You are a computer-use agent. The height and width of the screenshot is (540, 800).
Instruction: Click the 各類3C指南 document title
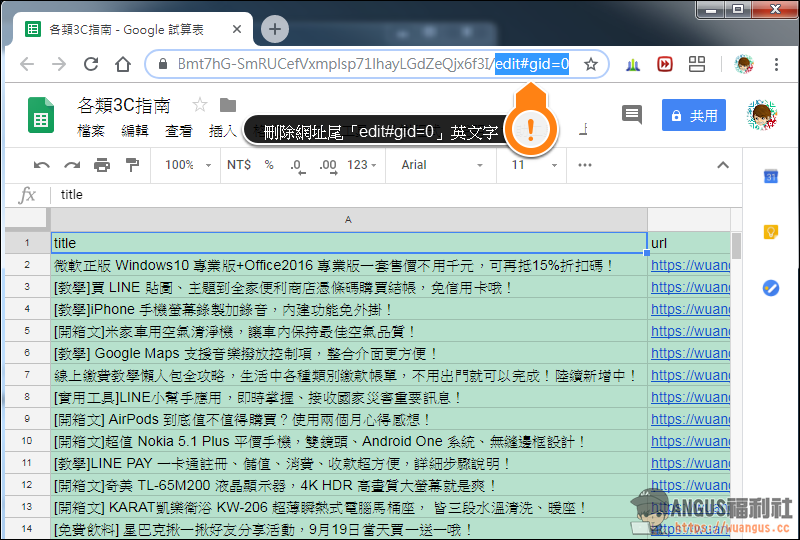tap(124, 105)
